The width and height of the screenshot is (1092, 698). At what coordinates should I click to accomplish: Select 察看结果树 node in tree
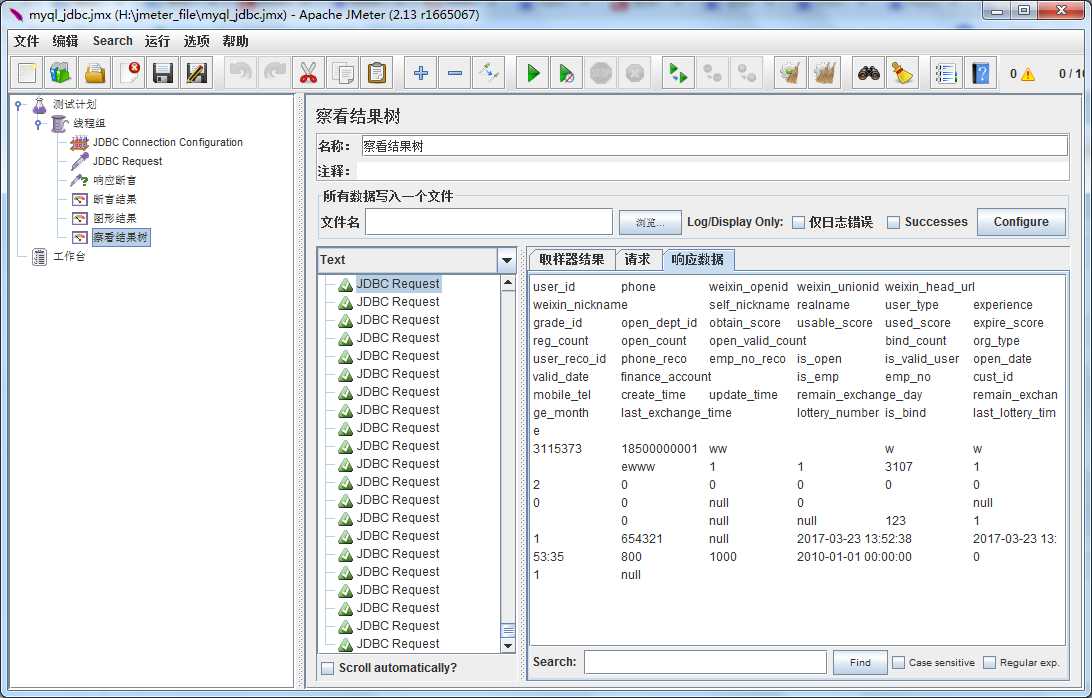[x=120, y=238]
